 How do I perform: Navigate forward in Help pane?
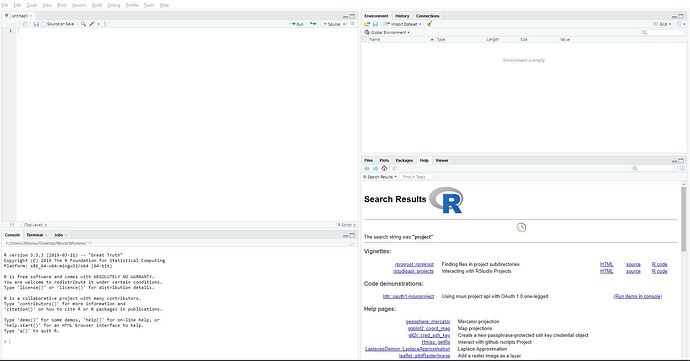375,168
